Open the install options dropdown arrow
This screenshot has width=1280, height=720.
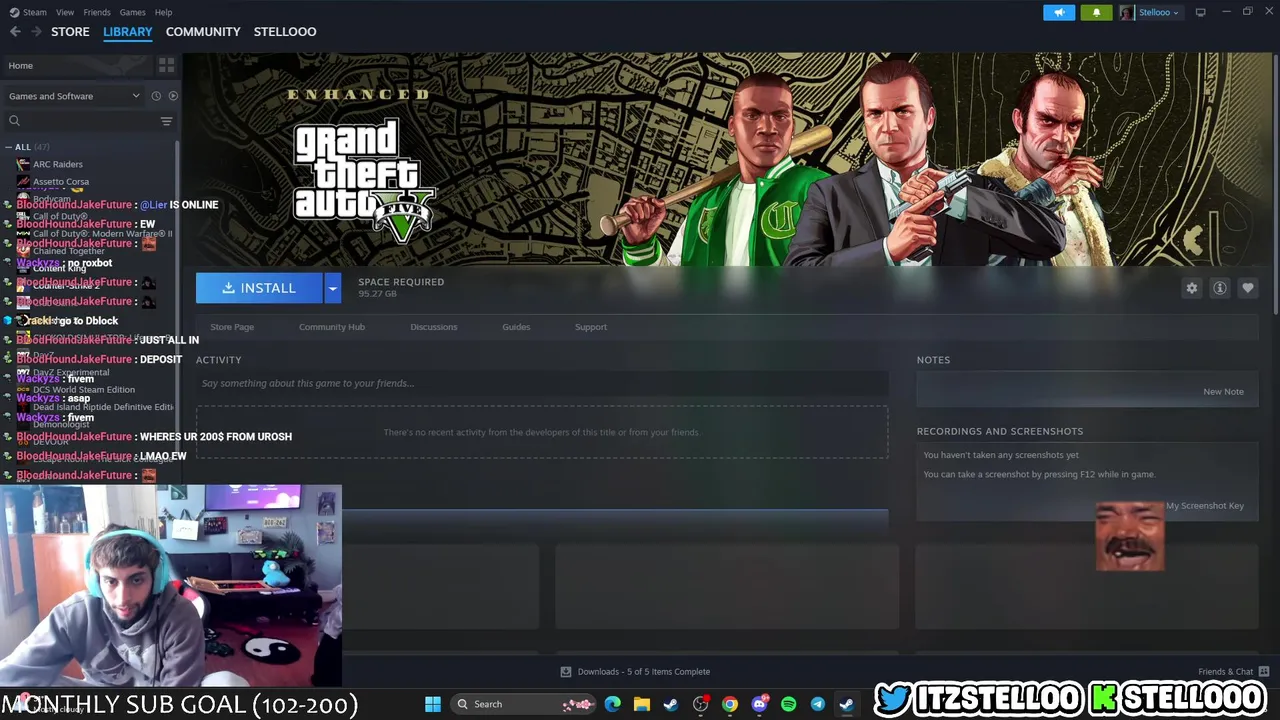pyautogui.click(x=333, y=288)
